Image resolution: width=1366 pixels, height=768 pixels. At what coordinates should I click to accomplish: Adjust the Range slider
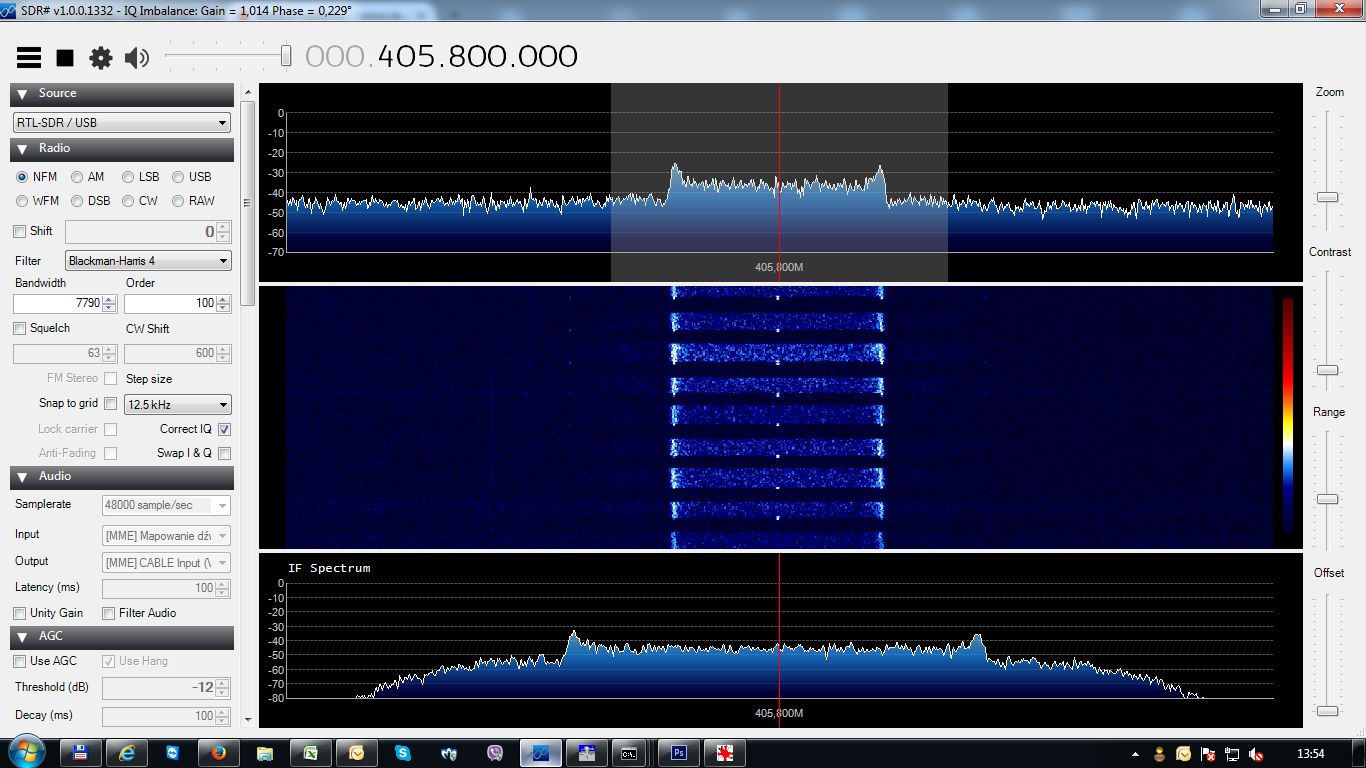(x=1327, y=499)
